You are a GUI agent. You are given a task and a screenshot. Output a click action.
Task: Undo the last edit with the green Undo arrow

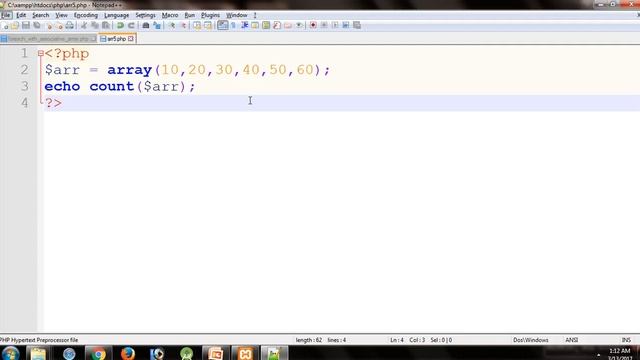point(120,25)
